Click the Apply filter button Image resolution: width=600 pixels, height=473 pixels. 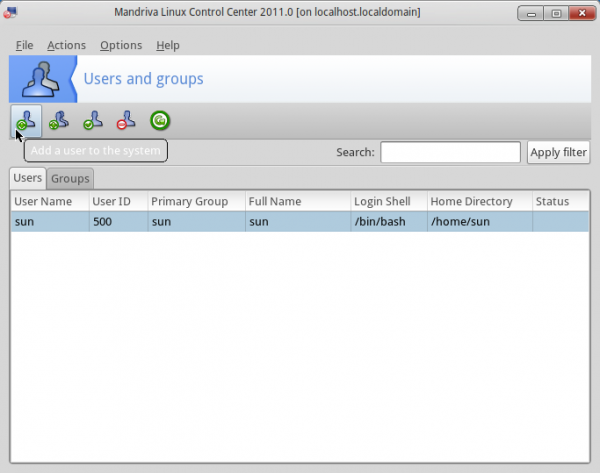click(x=558, y=152)
